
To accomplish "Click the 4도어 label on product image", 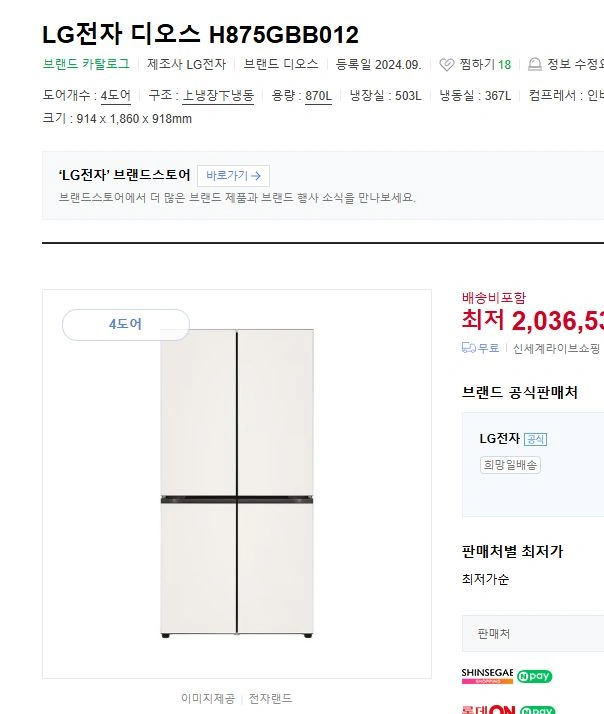I will coord(126,324).
